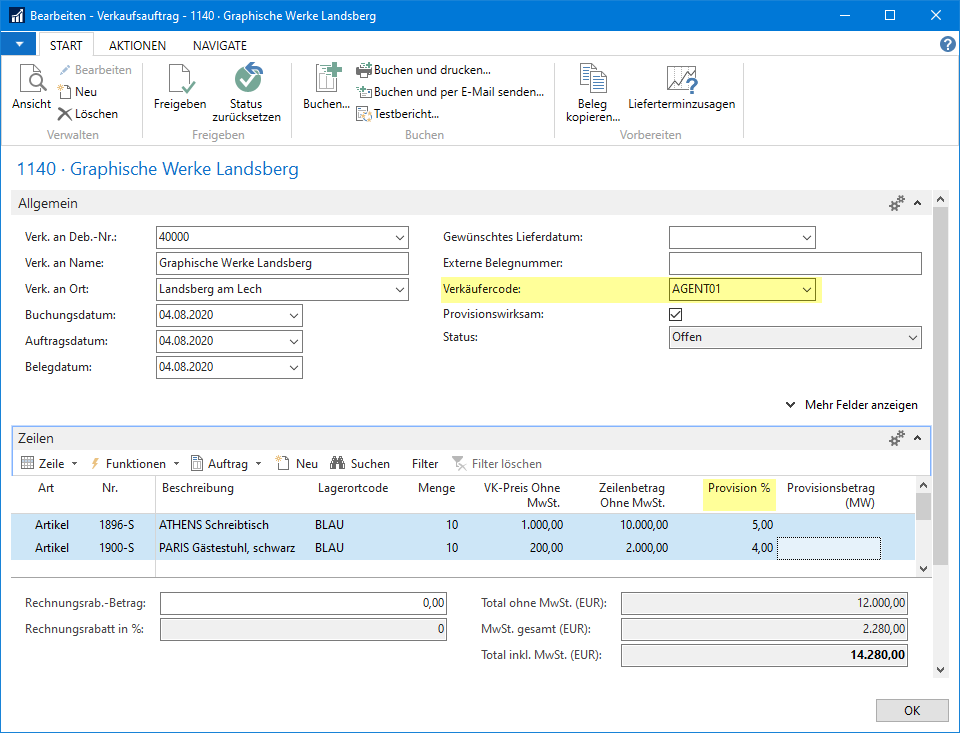Switch to the NAVIGATE ribbon tab
The height and width of the screenshot is (733, 960).
(219, 45)
